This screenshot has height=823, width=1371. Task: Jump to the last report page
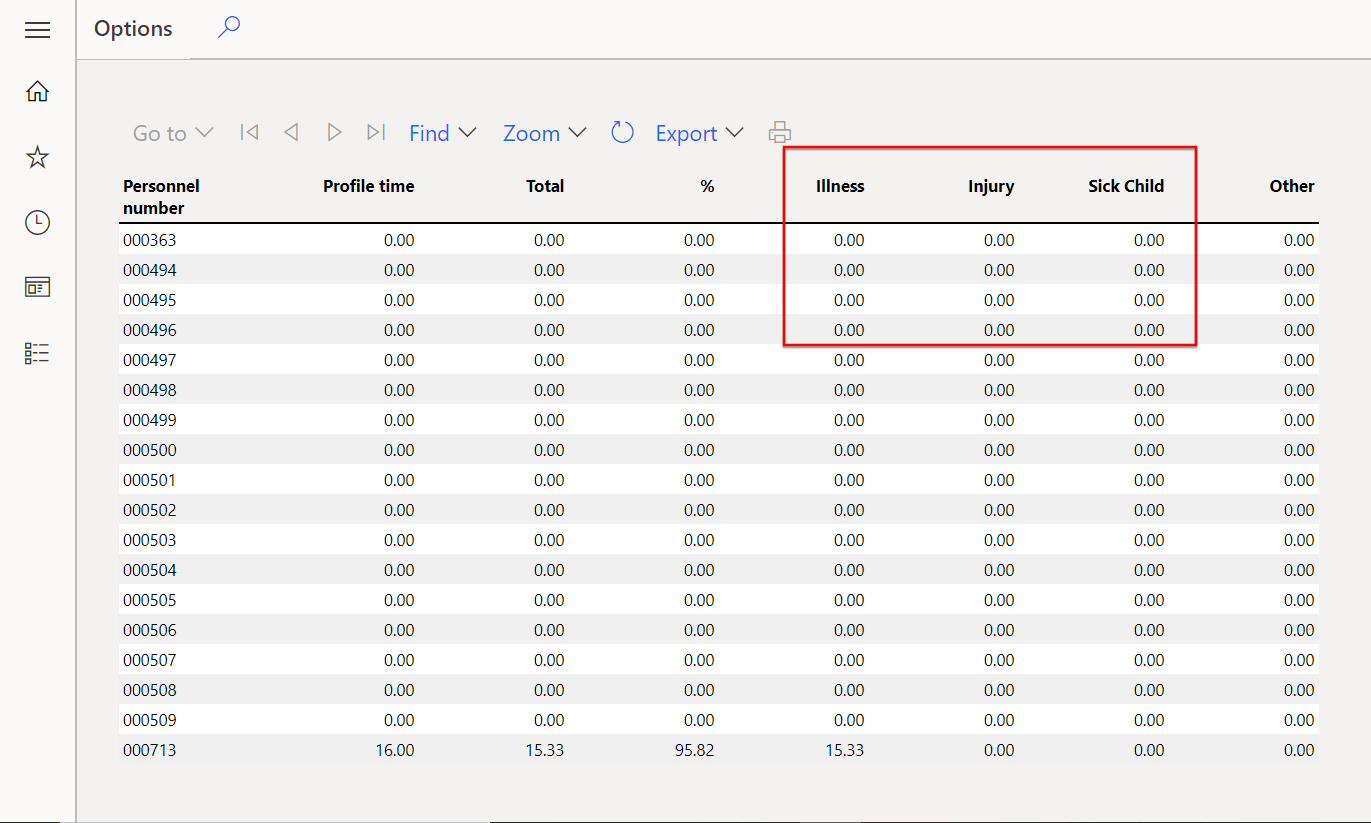click(x=376, y=132)
